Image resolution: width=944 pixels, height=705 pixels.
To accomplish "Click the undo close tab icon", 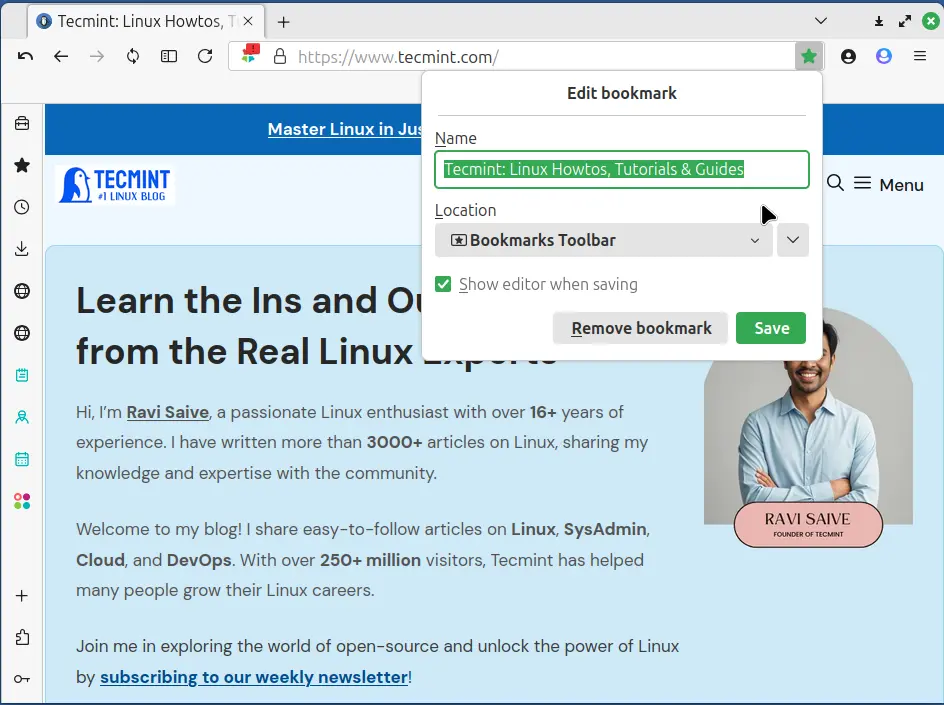I will (25, 57).
